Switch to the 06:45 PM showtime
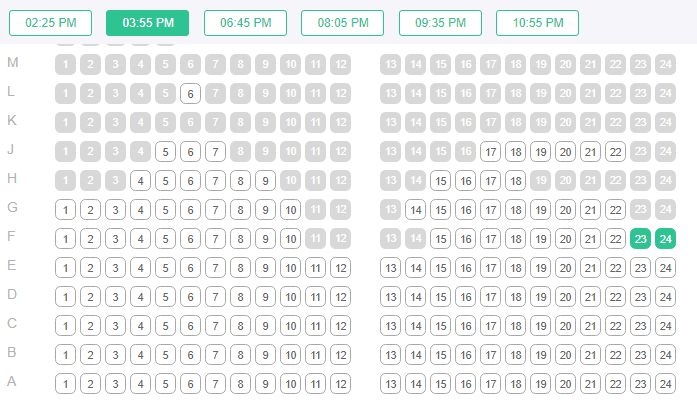The width and height of the screenshot is (697, 418). (x=245, y=22)
